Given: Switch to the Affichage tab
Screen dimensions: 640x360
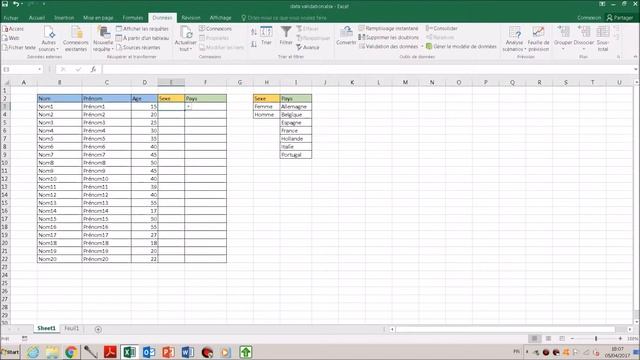Looking at the screenshot, I should (220, 18).
